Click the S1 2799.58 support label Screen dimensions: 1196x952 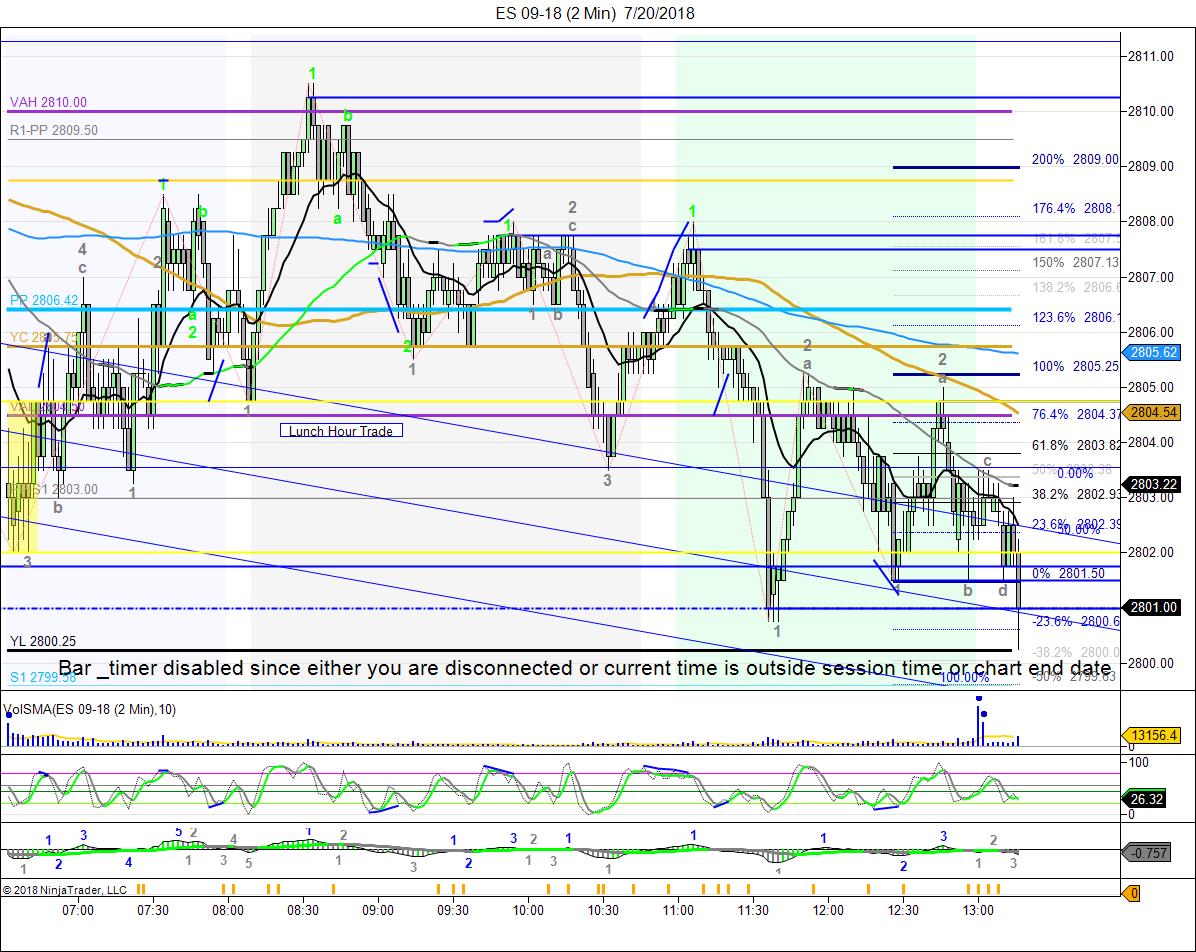coord(43,677)
